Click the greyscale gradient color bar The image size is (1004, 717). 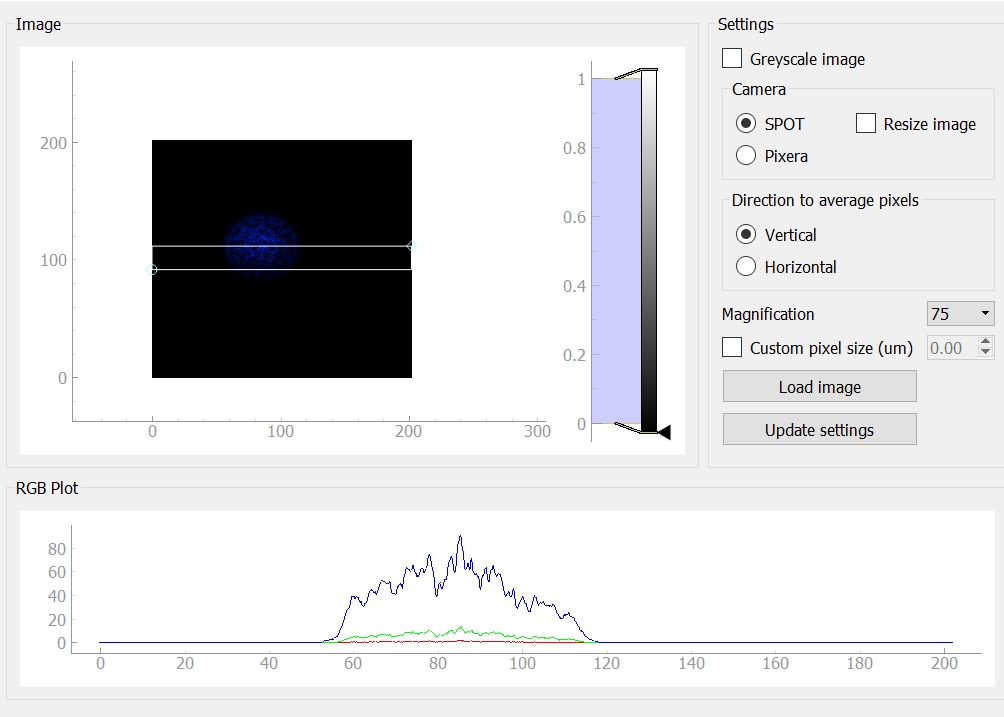649,250
